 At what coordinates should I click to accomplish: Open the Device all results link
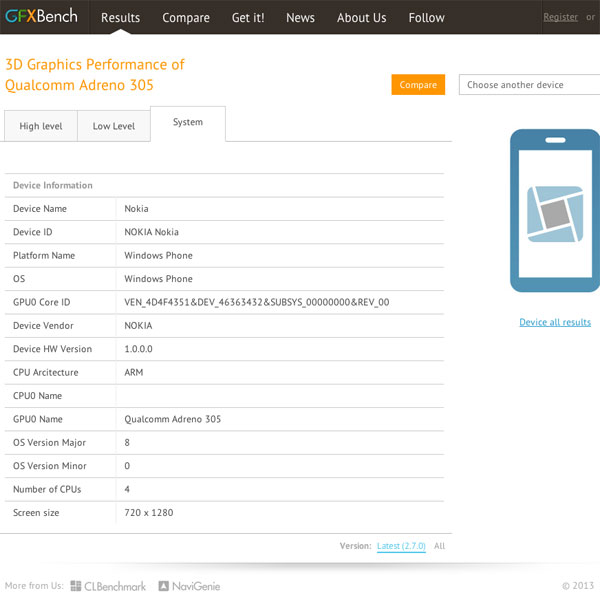(x=555, y=322)
